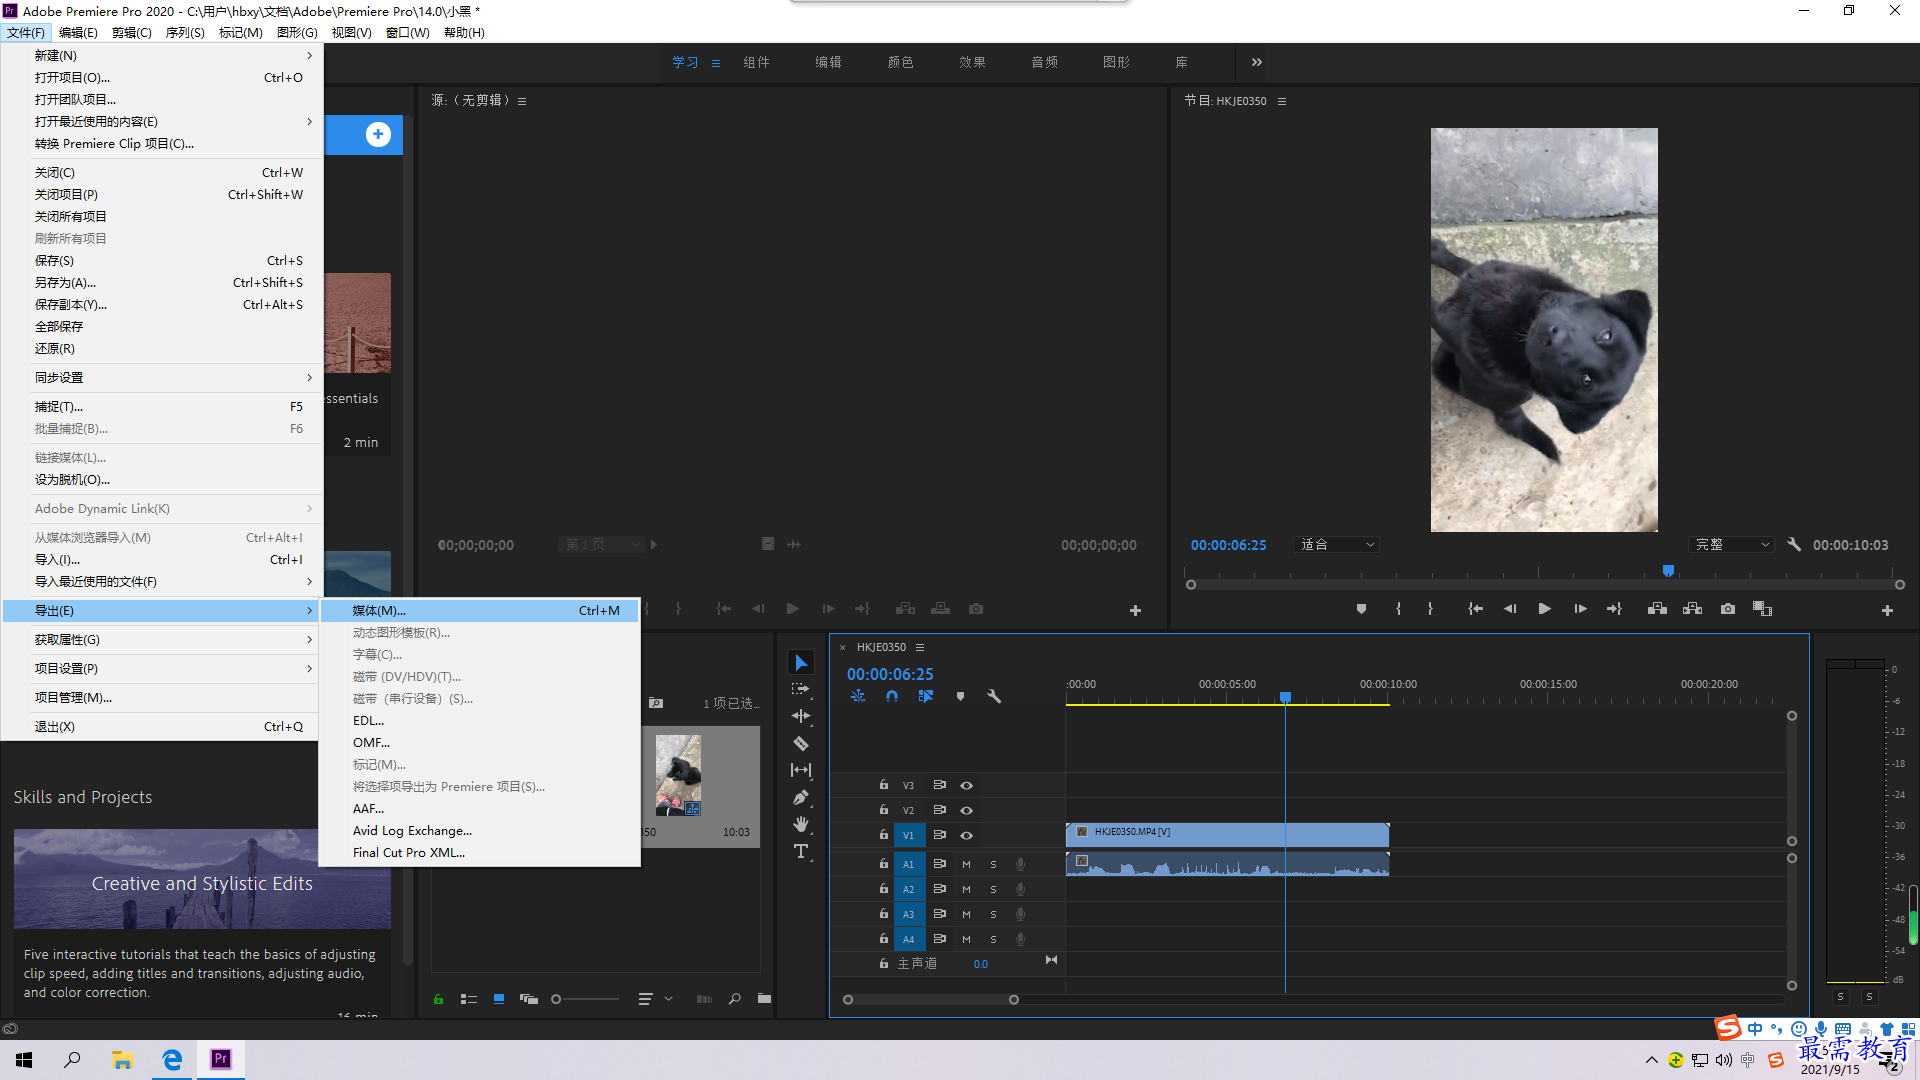Image resolution: width=1920 pixels, height=1080 pixels.
Task: Open the Creative and Stylistic Edits tutorial
Action: [202, 880]
